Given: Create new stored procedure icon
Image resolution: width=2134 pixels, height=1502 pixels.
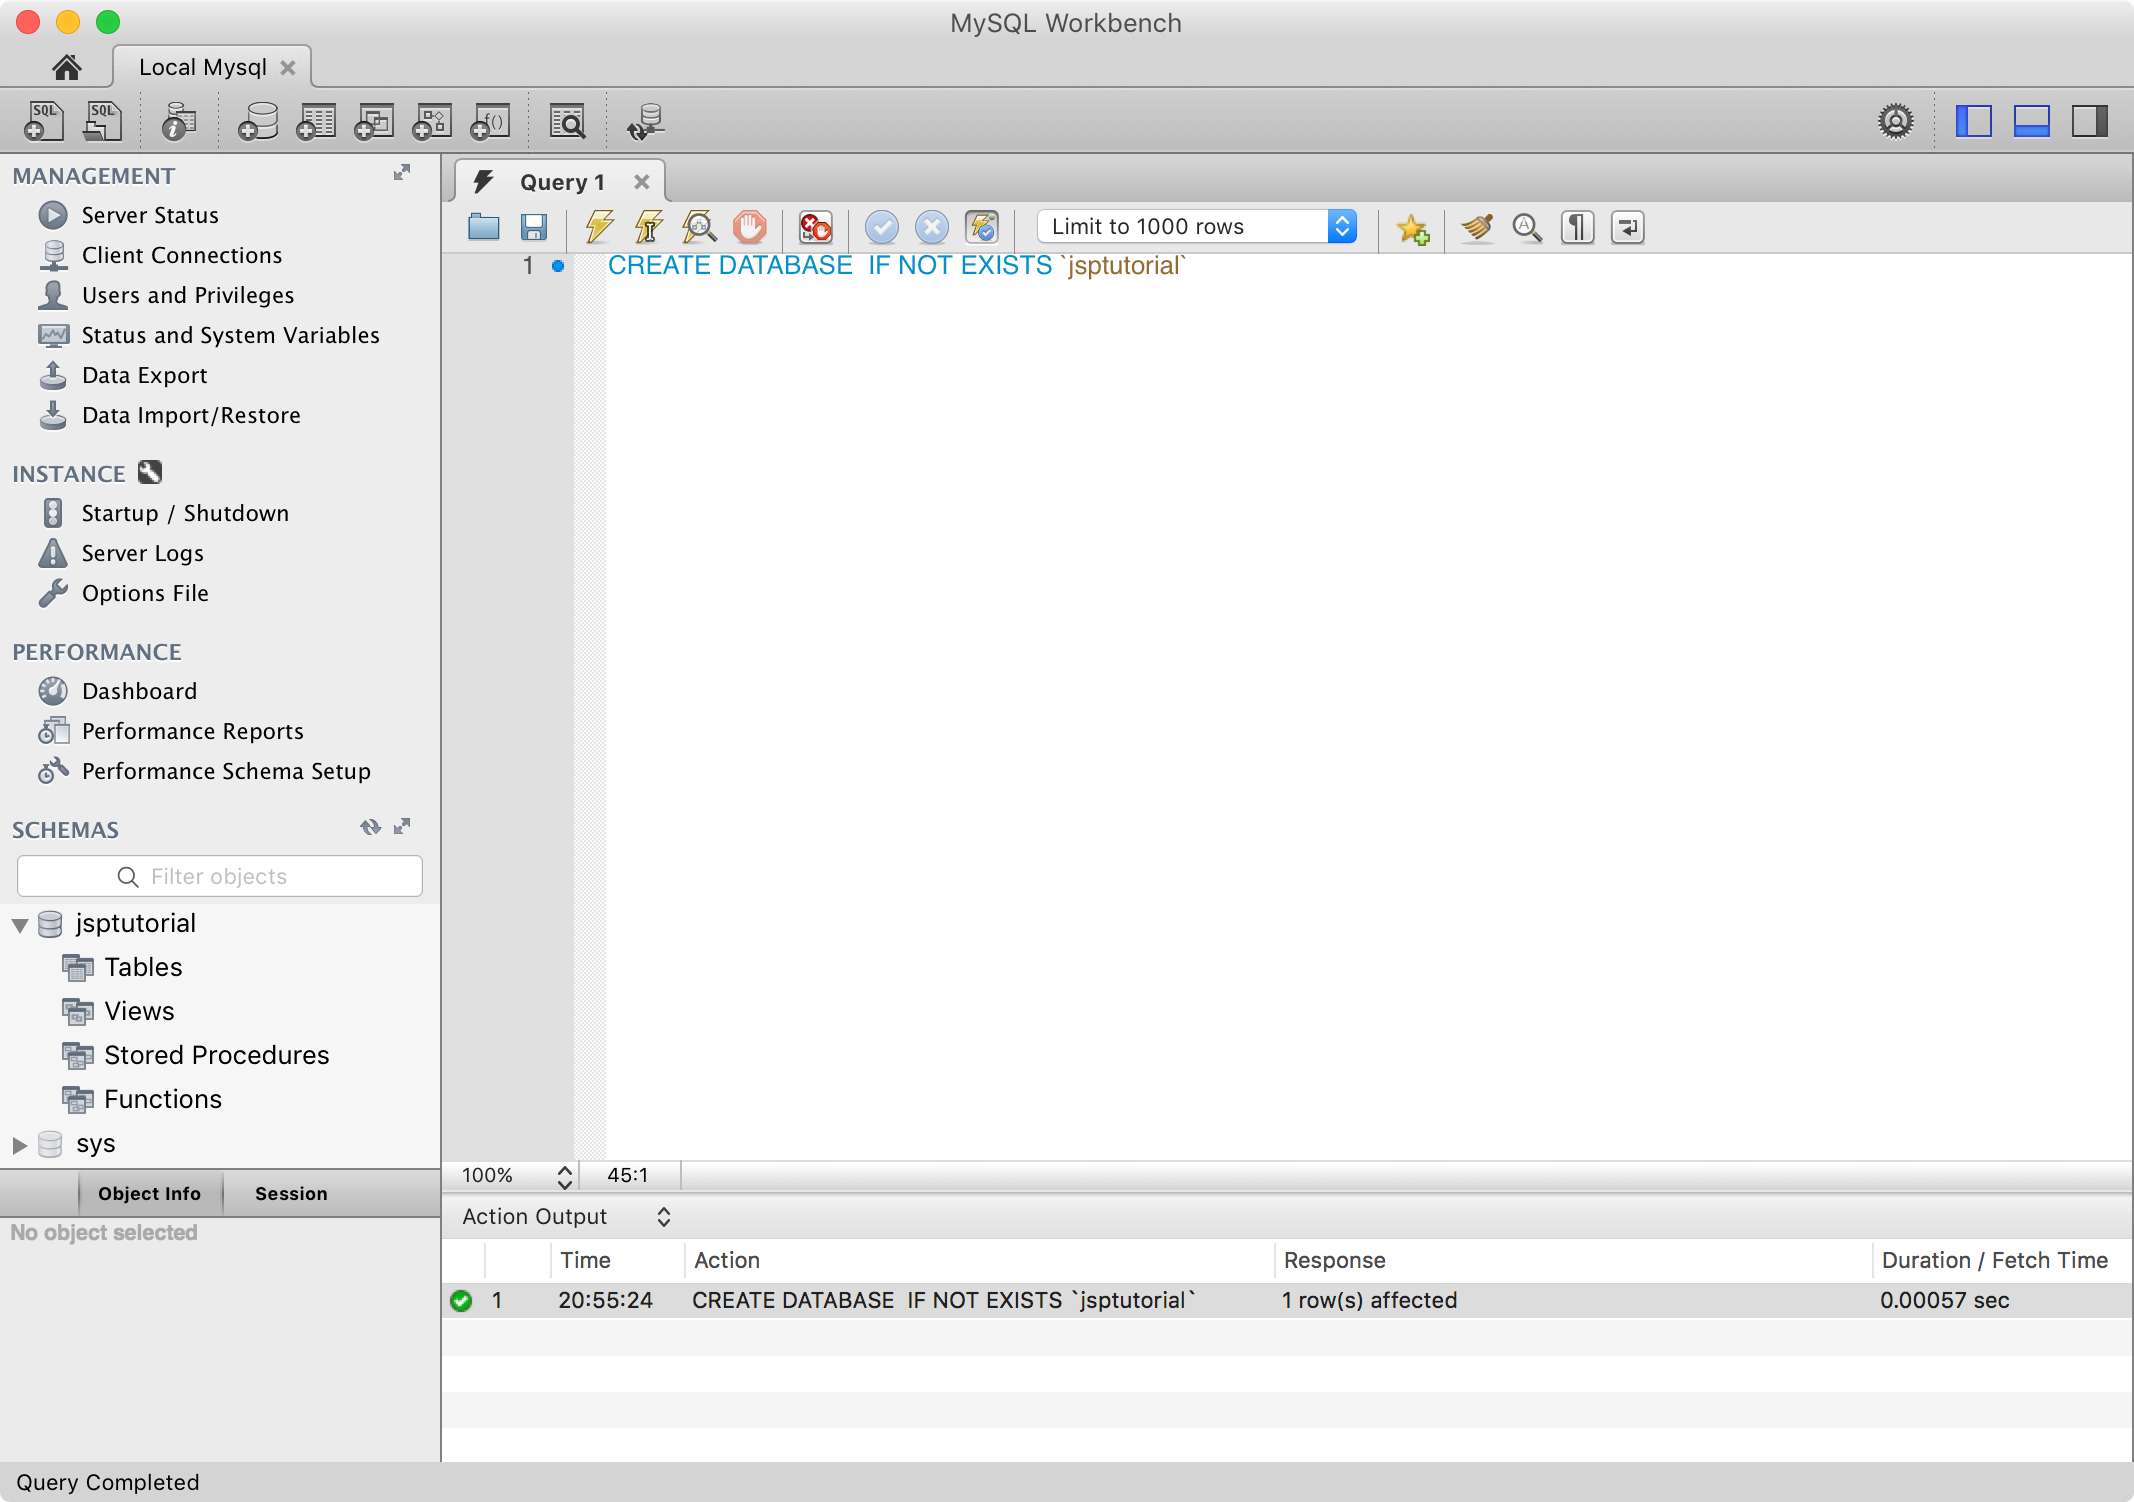Looking at the screenshot, I should click(x=432, y=121).
